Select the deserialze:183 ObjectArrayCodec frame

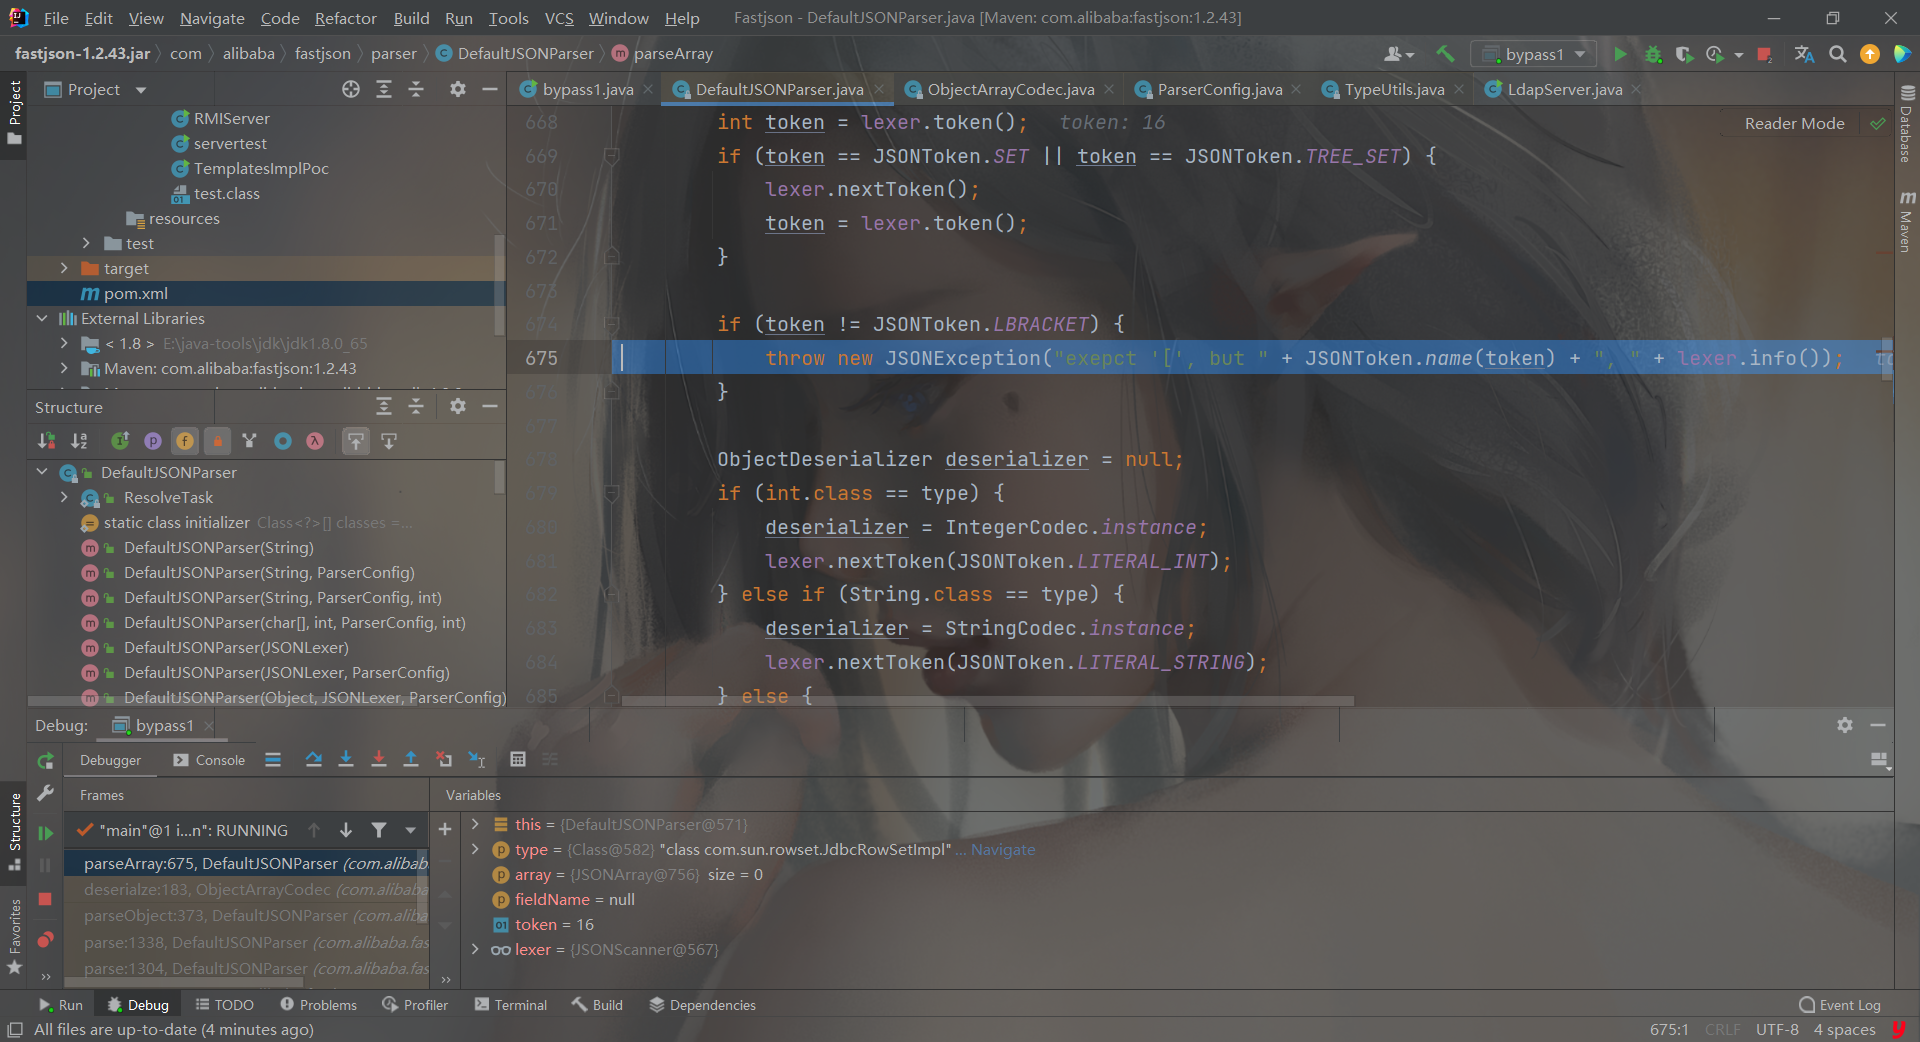[x=247, y=889]
